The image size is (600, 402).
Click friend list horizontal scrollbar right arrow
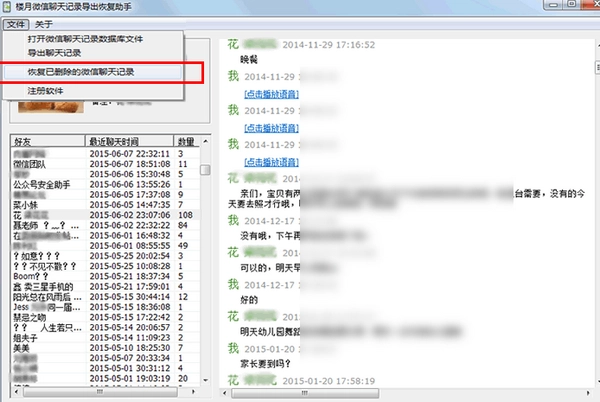coord(194,391)
